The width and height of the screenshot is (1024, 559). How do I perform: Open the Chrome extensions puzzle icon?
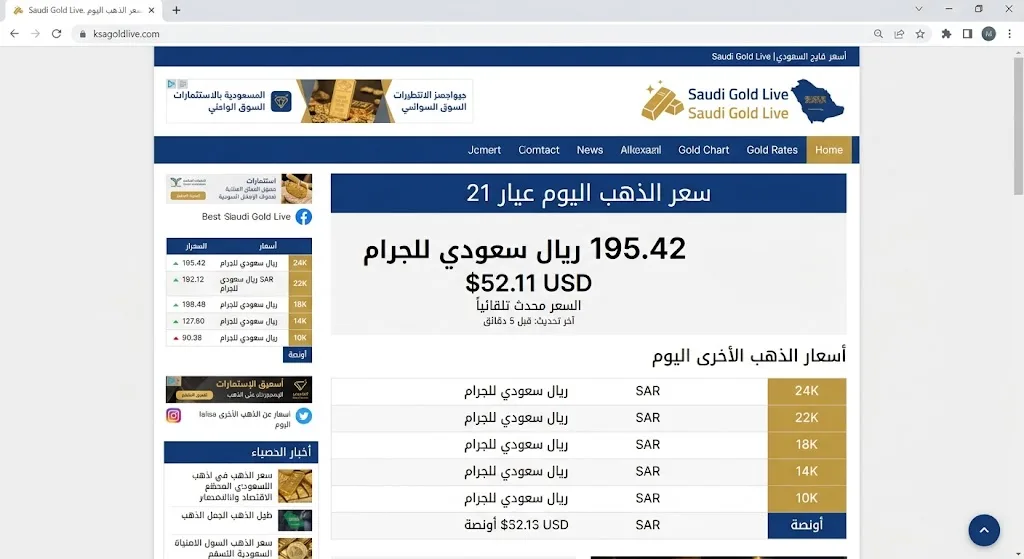point(946,34)
